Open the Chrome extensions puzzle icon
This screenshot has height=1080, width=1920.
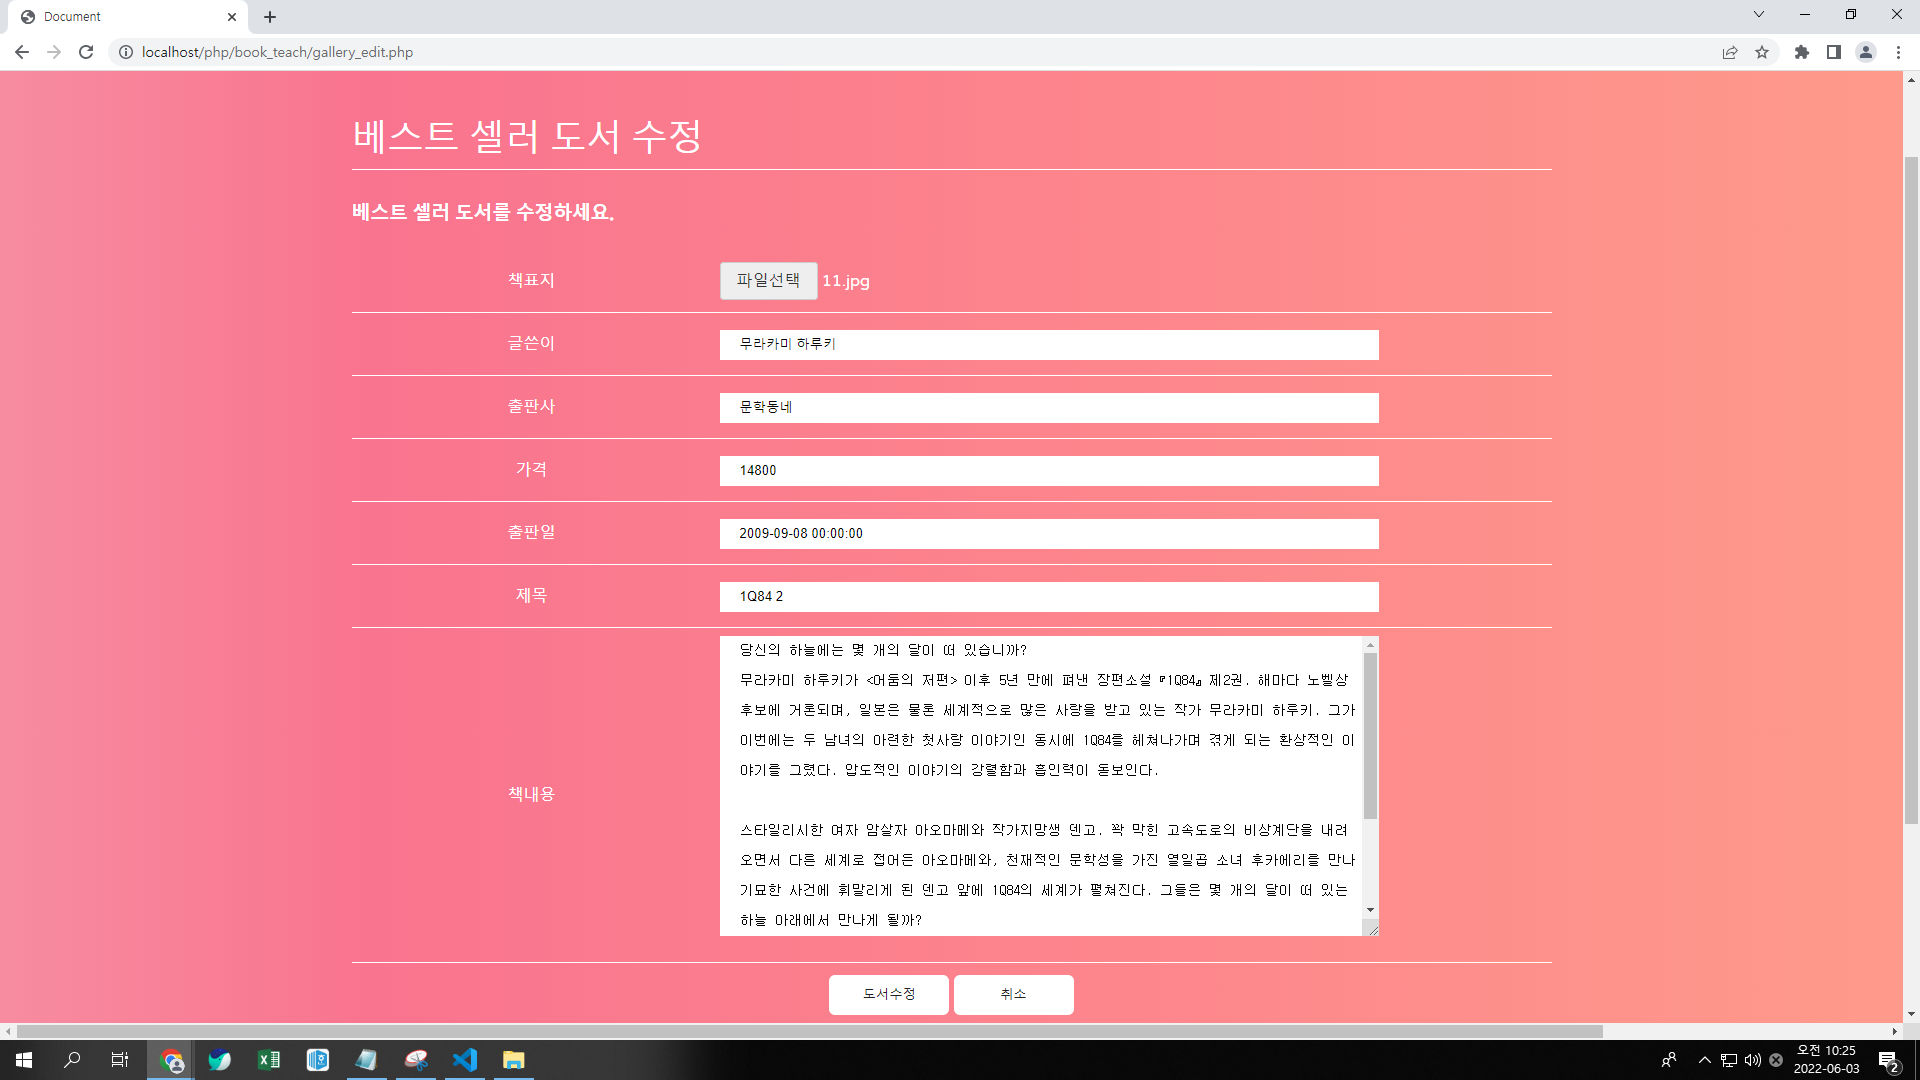pyautogui.click(x=1801, y=52)
